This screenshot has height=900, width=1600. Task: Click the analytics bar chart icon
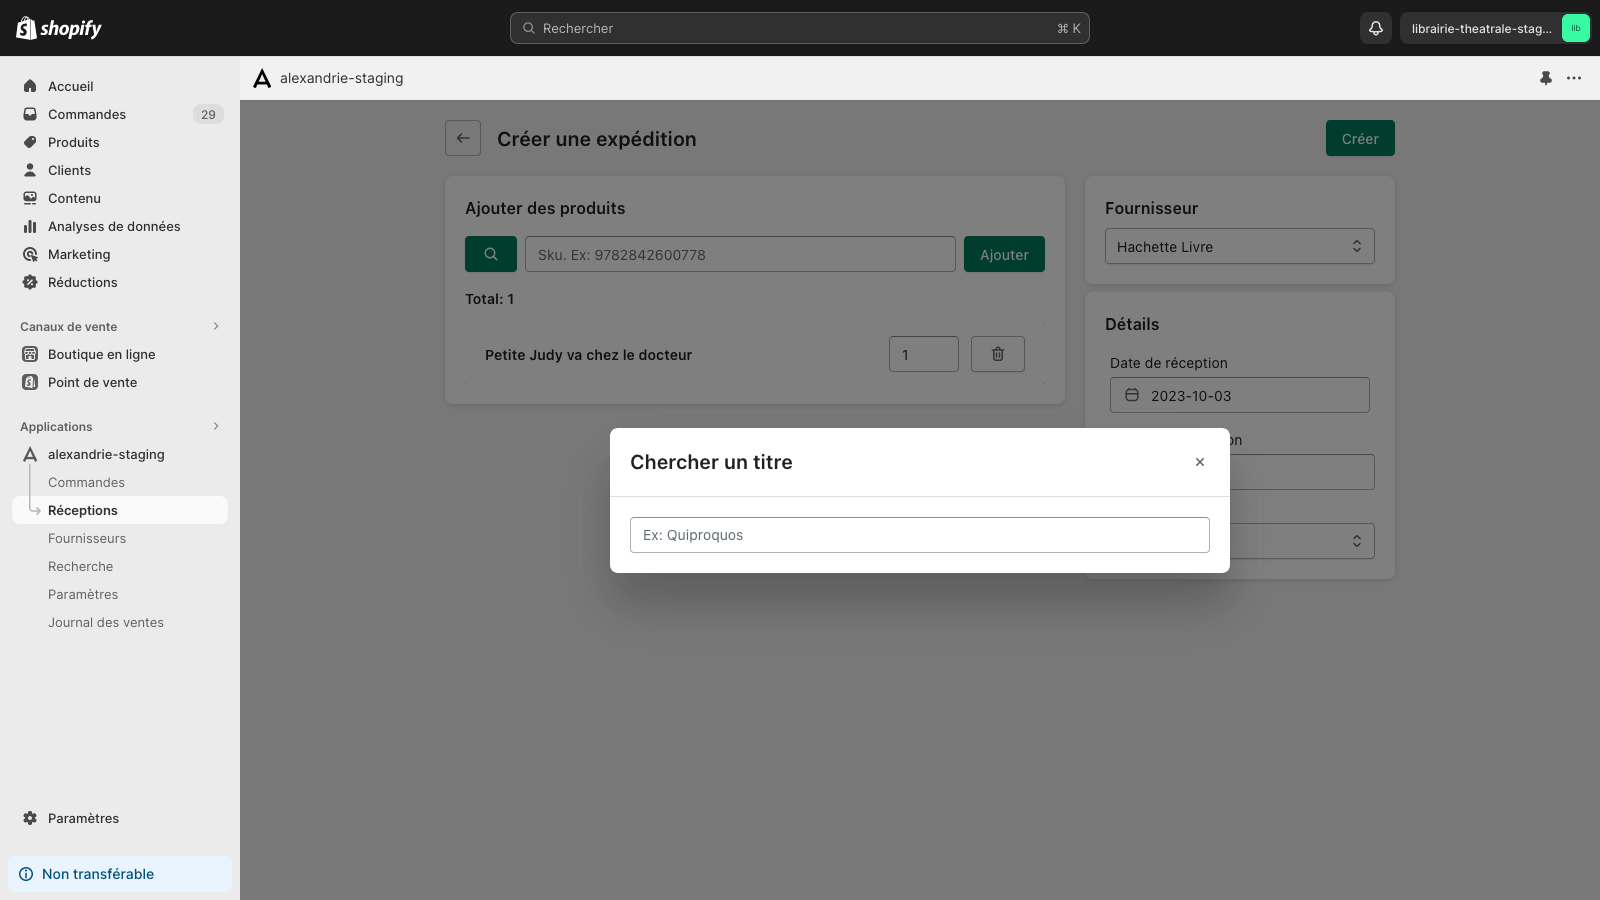coord(30,226)
